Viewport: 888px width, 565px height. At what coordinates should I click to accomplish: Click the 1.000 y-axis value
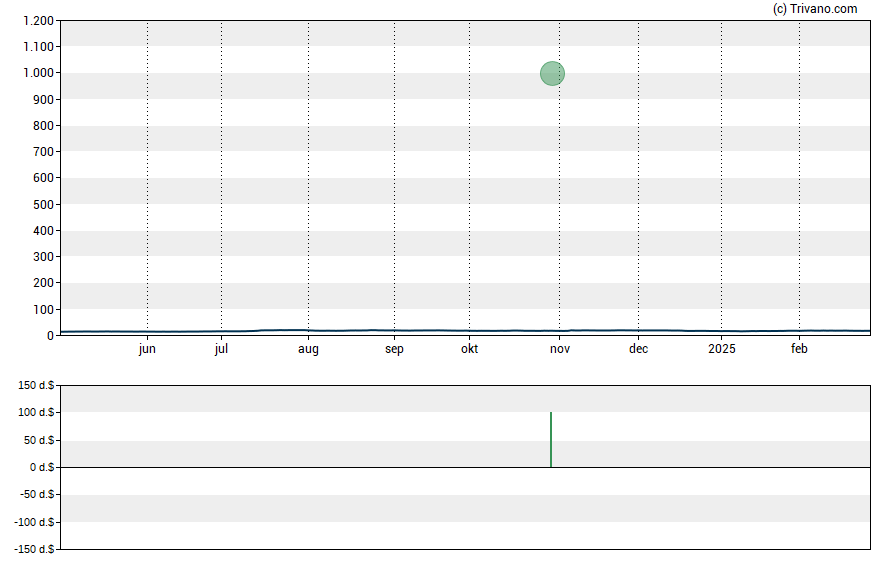pyautogui.click(x=38, y=72)
